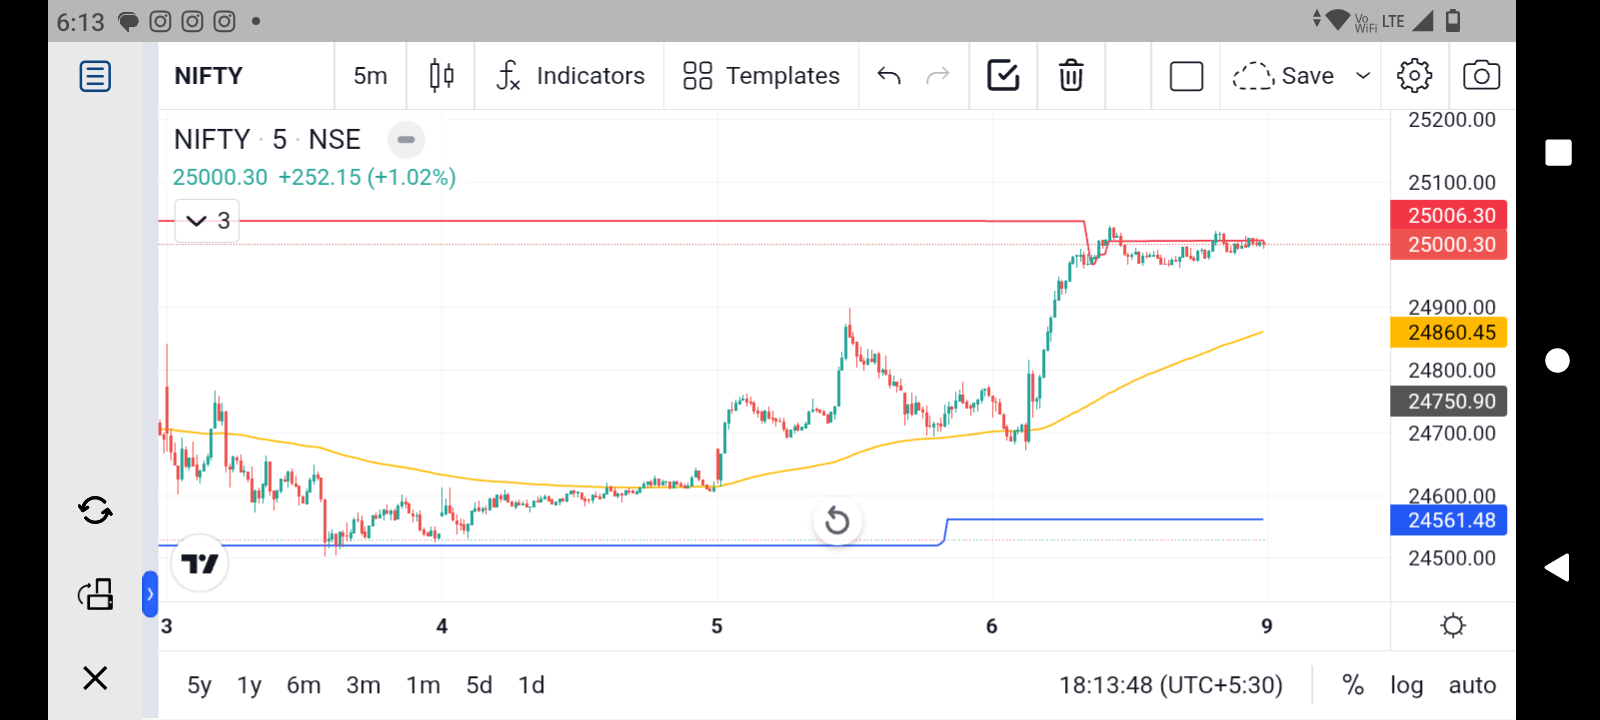Toggle auto scale mode
Viewport: 1600px width, 720px height.
pos(1472,685)
